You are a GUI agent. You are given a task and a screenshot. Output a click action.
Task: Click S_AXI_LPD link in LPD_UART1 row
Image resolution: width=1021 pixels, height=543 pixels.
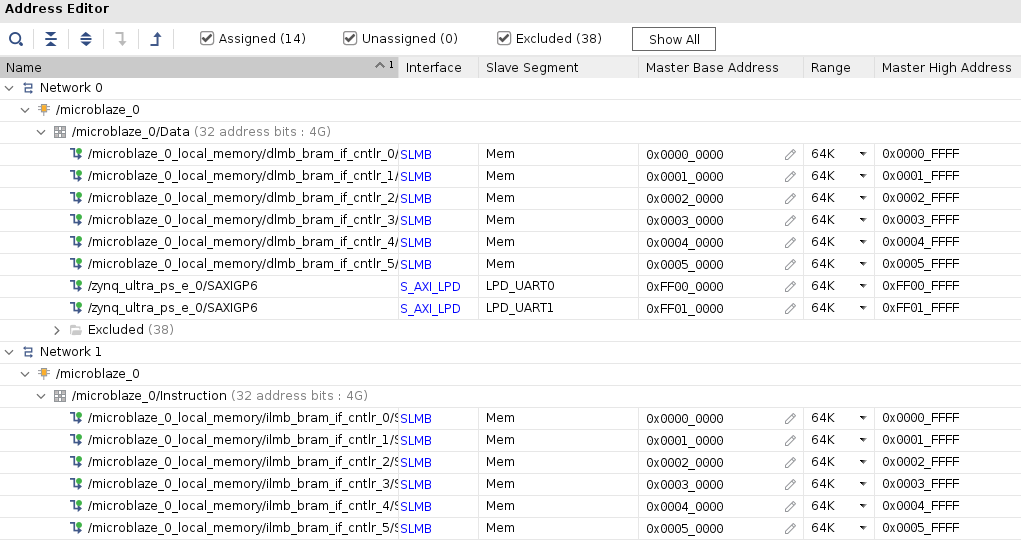430,309
